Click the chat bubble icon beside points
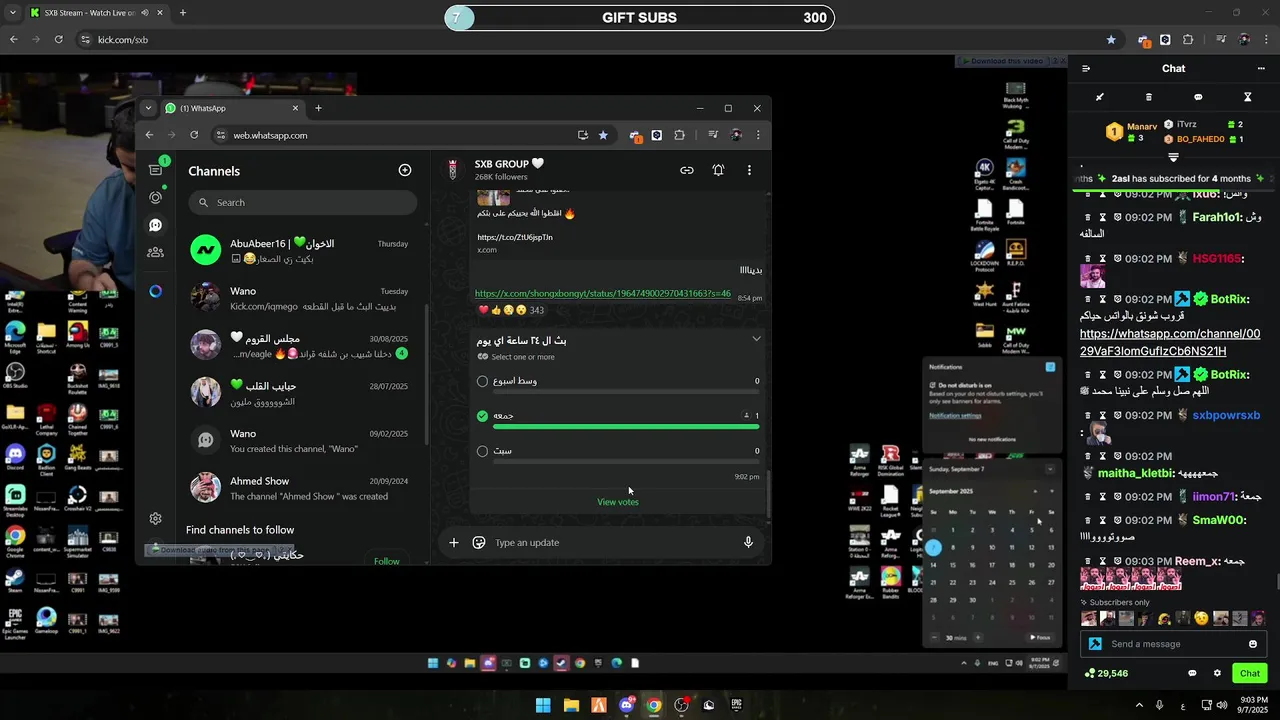The width and height of the screenshot is (1280, 720). [x=1192, y=673]
